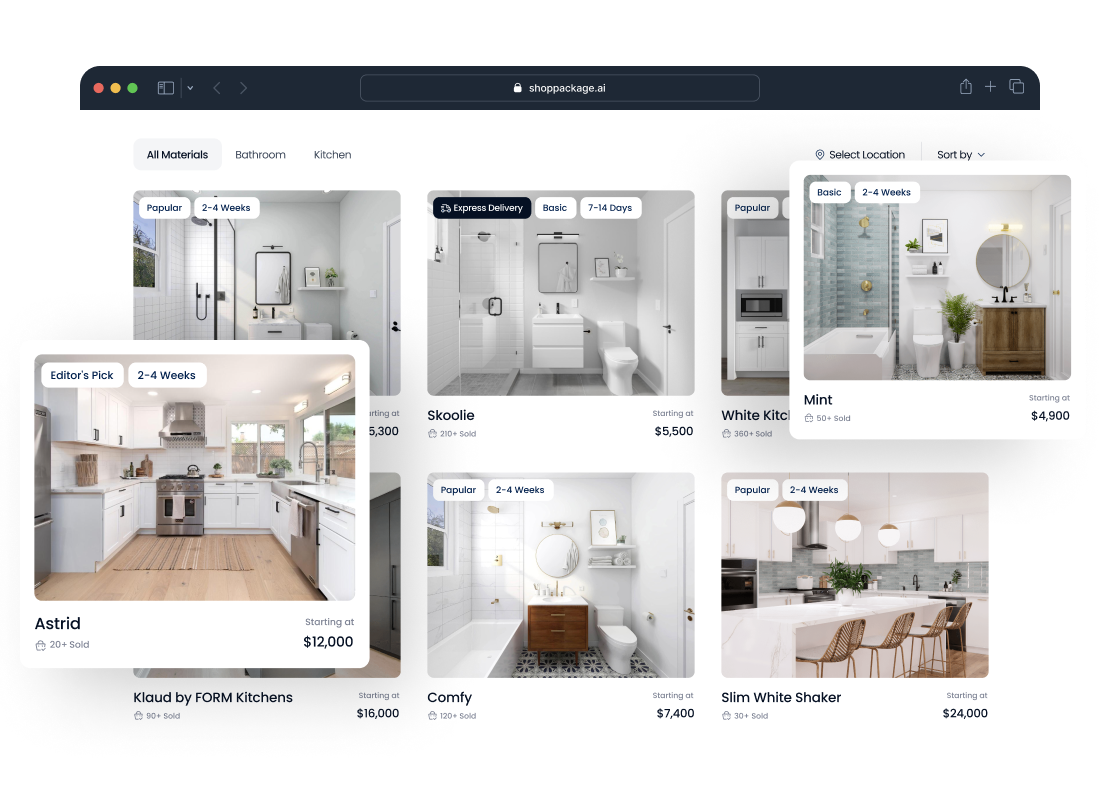Open the Slim White Shaker listing title

click(x=781, y=697)
